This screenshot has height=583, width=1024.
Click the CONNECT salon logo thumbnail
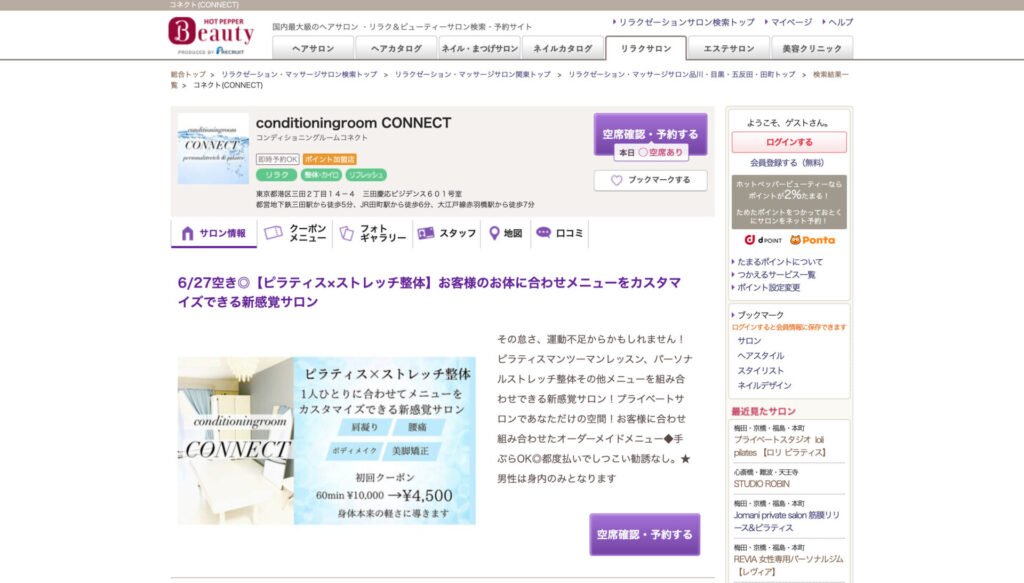click(213, 149)
